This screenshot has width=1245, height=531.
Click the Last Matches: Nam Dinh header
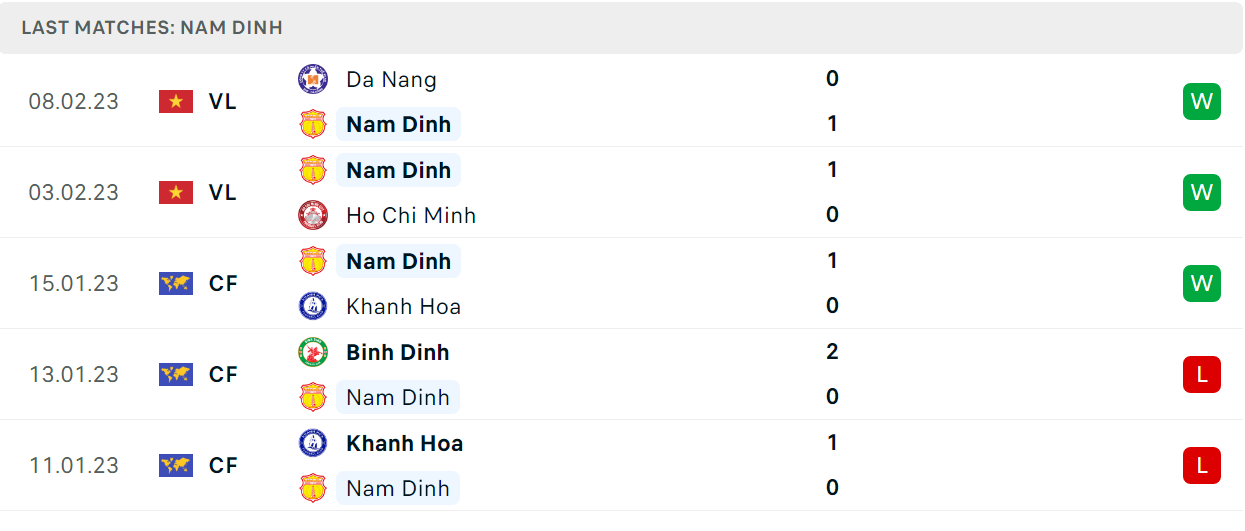[152, 28]
